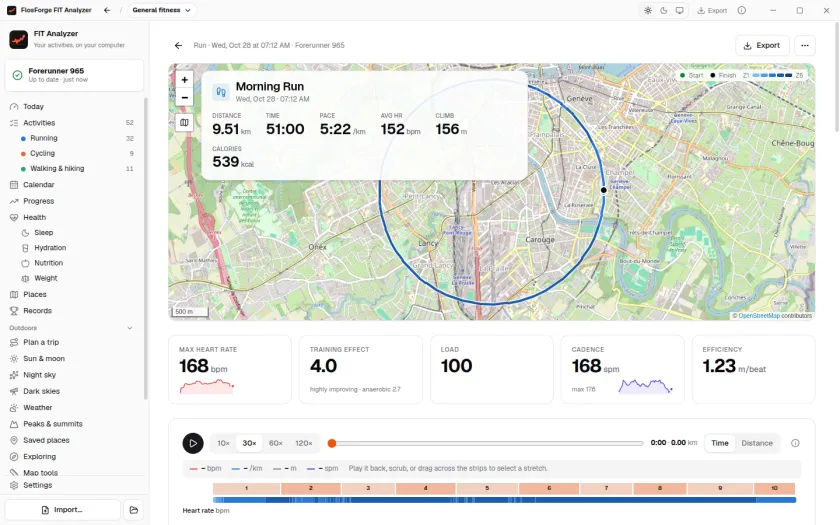The width and height of the screenshot is (840, 525).
Task: Open Saved places
Action: coord(74,440)
